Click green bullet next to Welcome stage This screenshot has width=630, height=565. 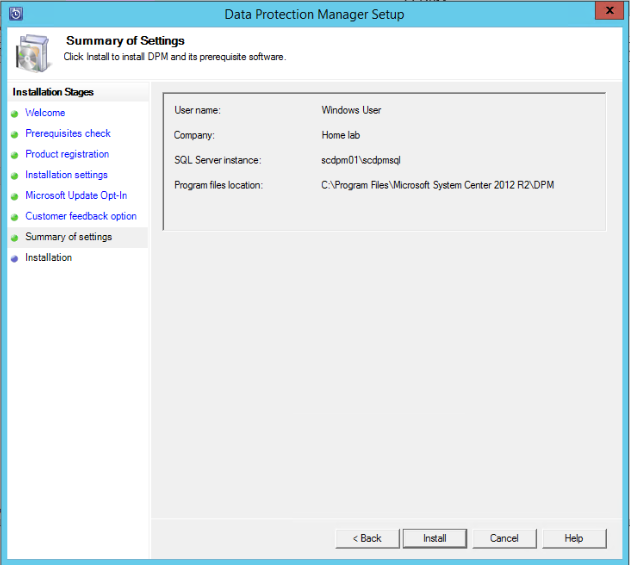coord(14,114)
